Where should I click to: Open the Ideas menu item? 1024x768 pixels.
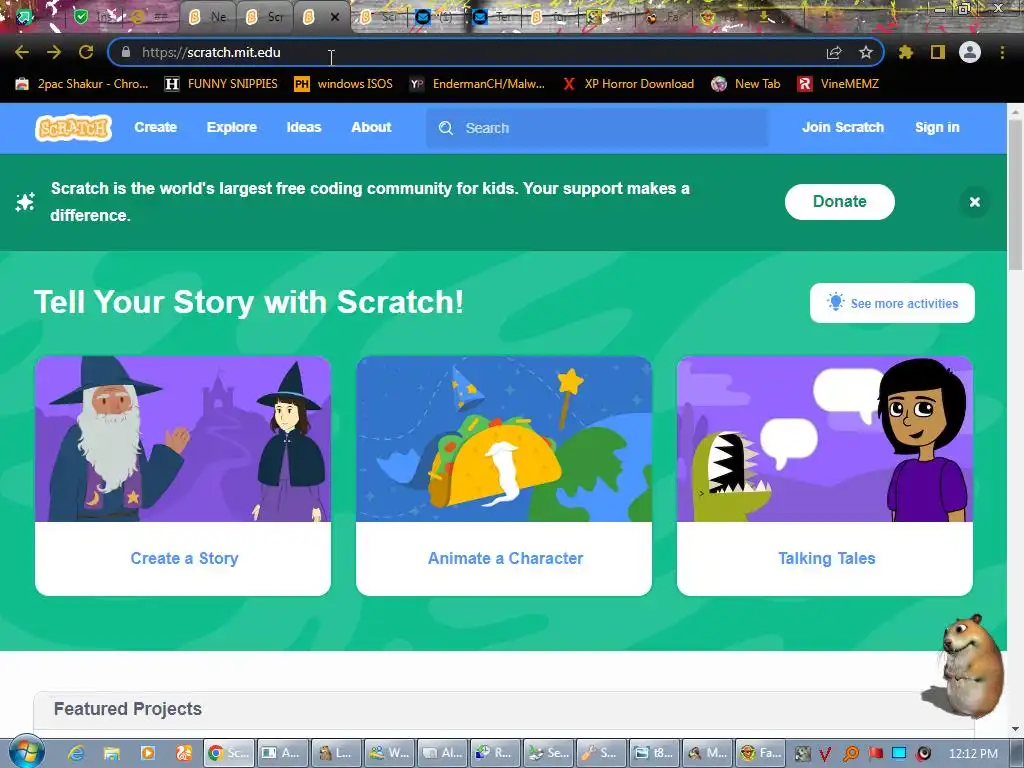click(x=304, y=127)
